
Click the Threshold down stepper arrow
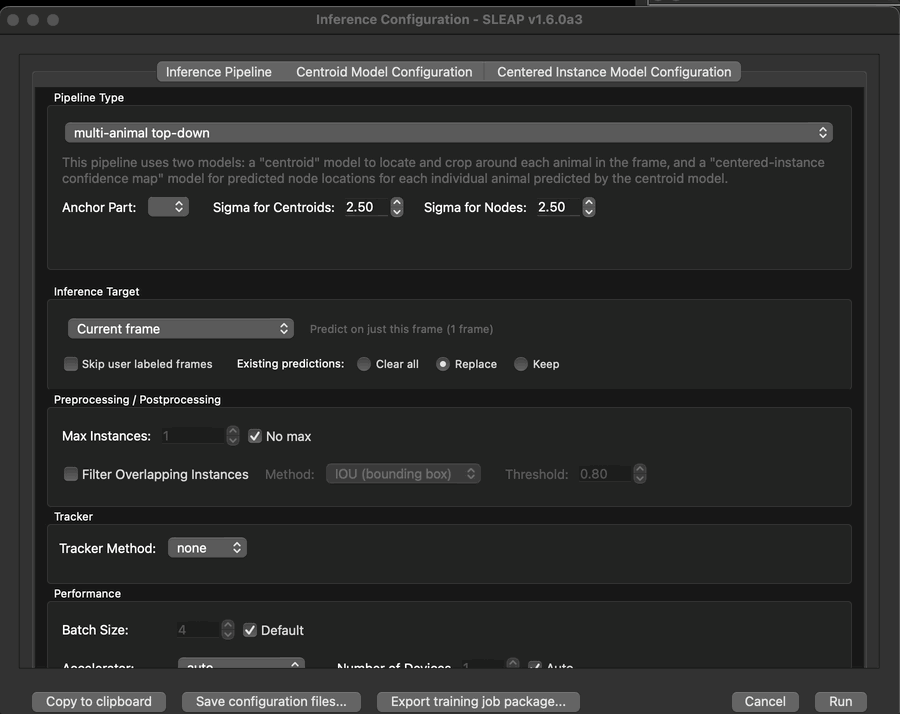click(639, 479)
